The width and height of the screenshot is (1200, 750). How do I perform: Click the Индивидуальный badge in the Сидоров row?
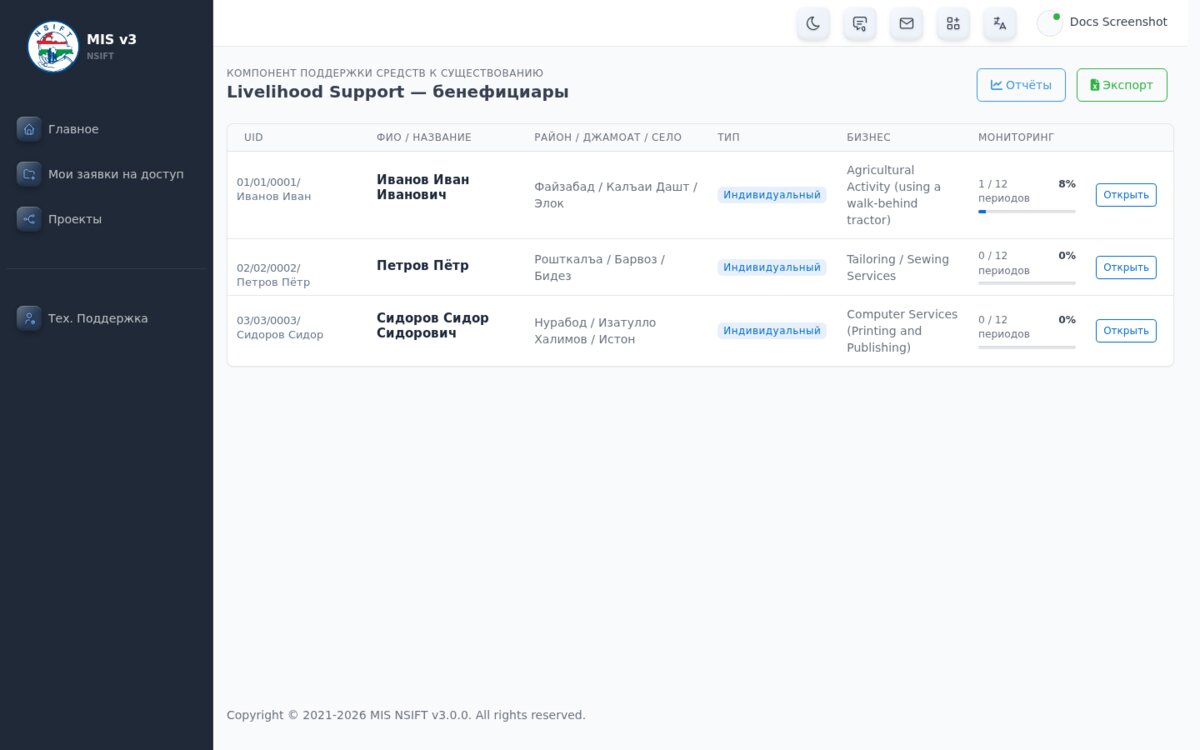tap(772, 331)
